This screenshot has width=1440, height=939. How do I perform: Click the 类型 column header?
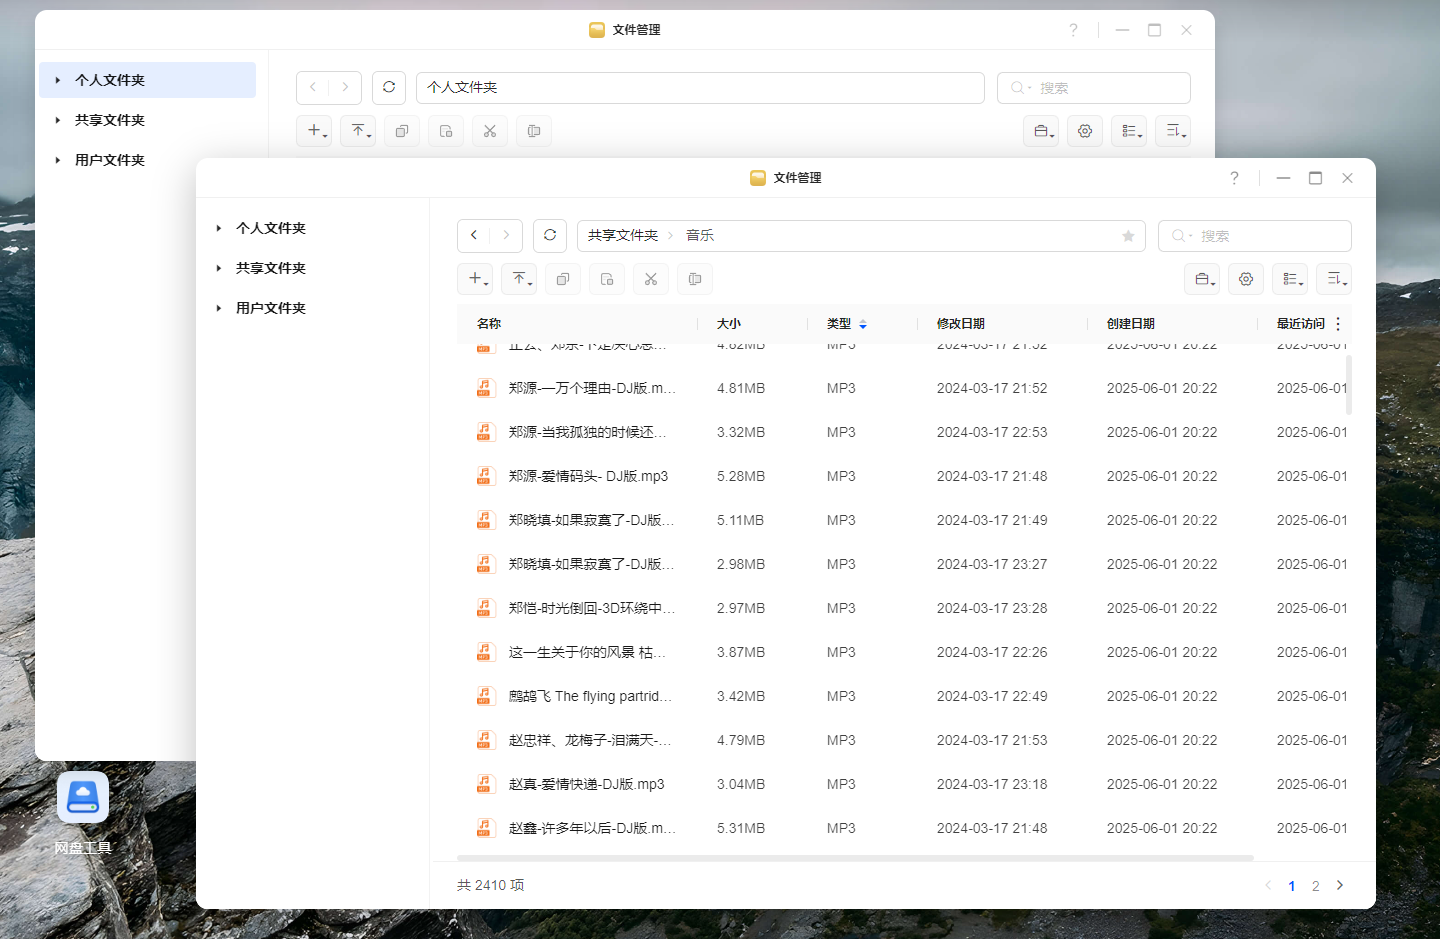839,324
